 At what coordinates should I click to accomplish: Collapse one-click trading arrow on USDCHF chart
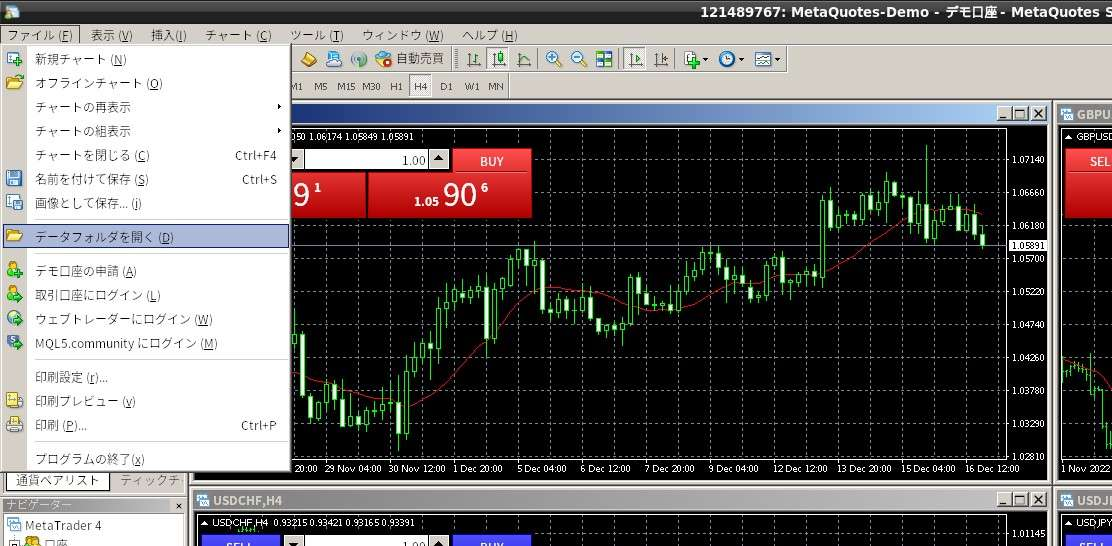[205, 523]
